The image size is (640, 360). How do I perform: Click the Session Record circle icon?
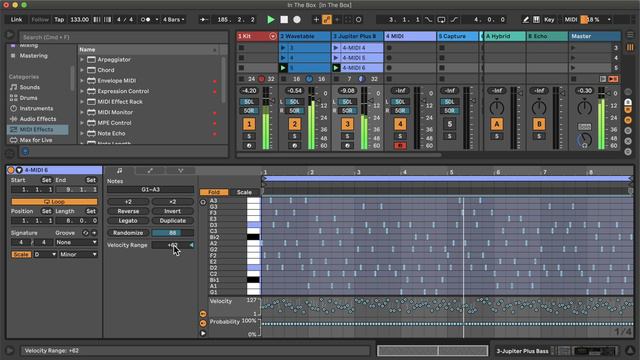358,19
